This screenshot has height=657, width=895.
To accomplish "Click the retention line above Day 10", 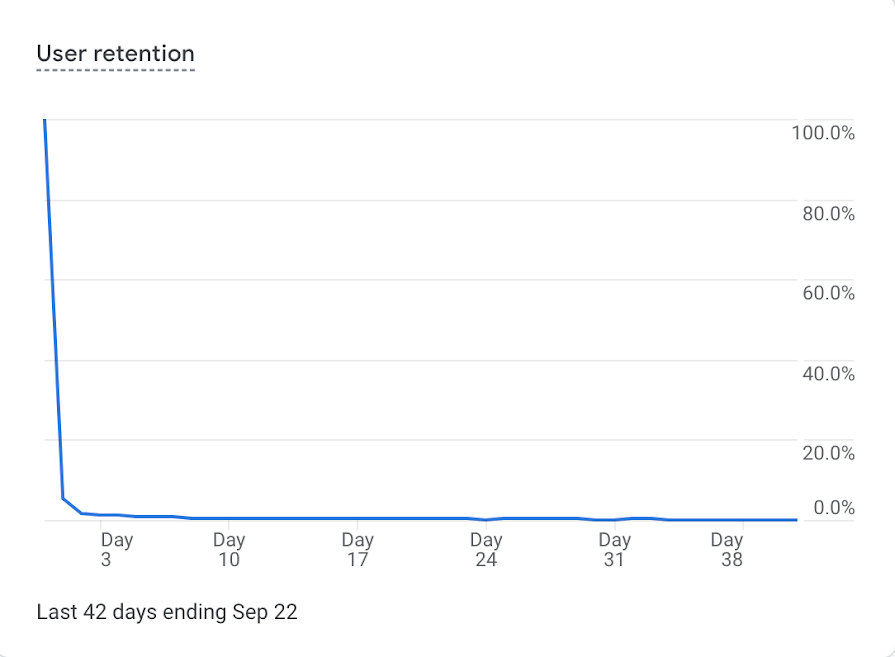I will (229, 518).
